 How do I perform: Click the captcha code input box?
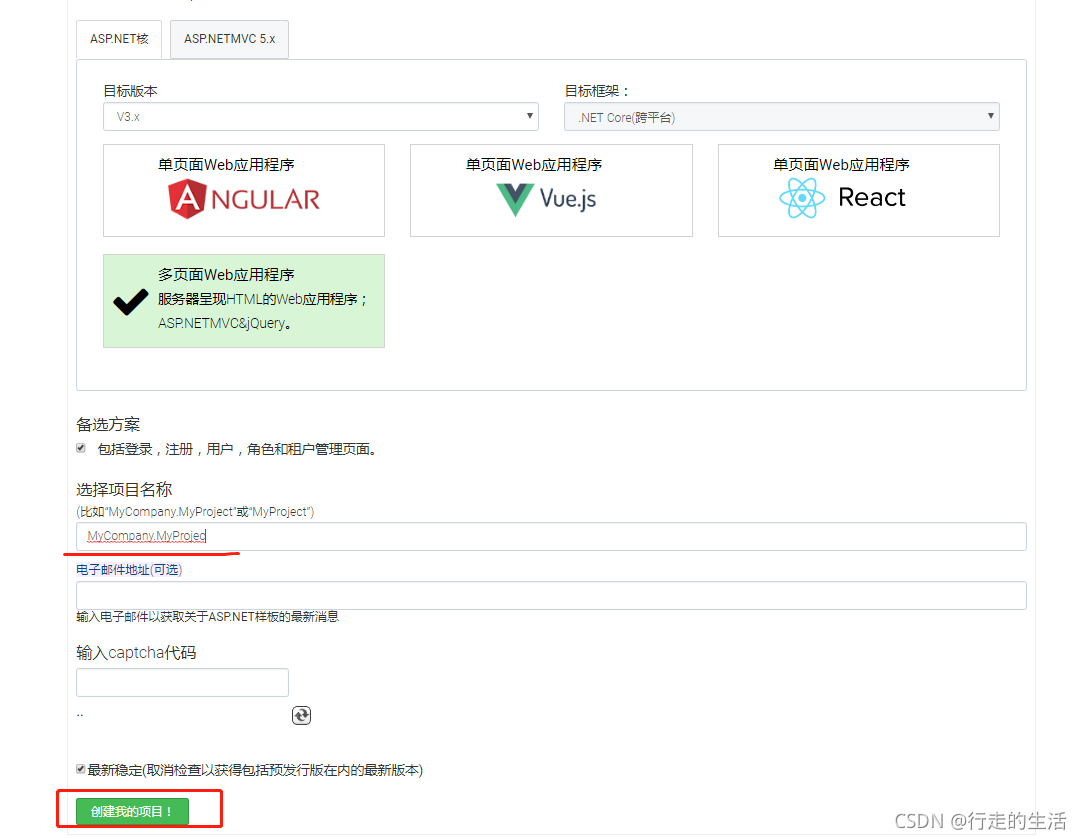(x=182, y=682)
